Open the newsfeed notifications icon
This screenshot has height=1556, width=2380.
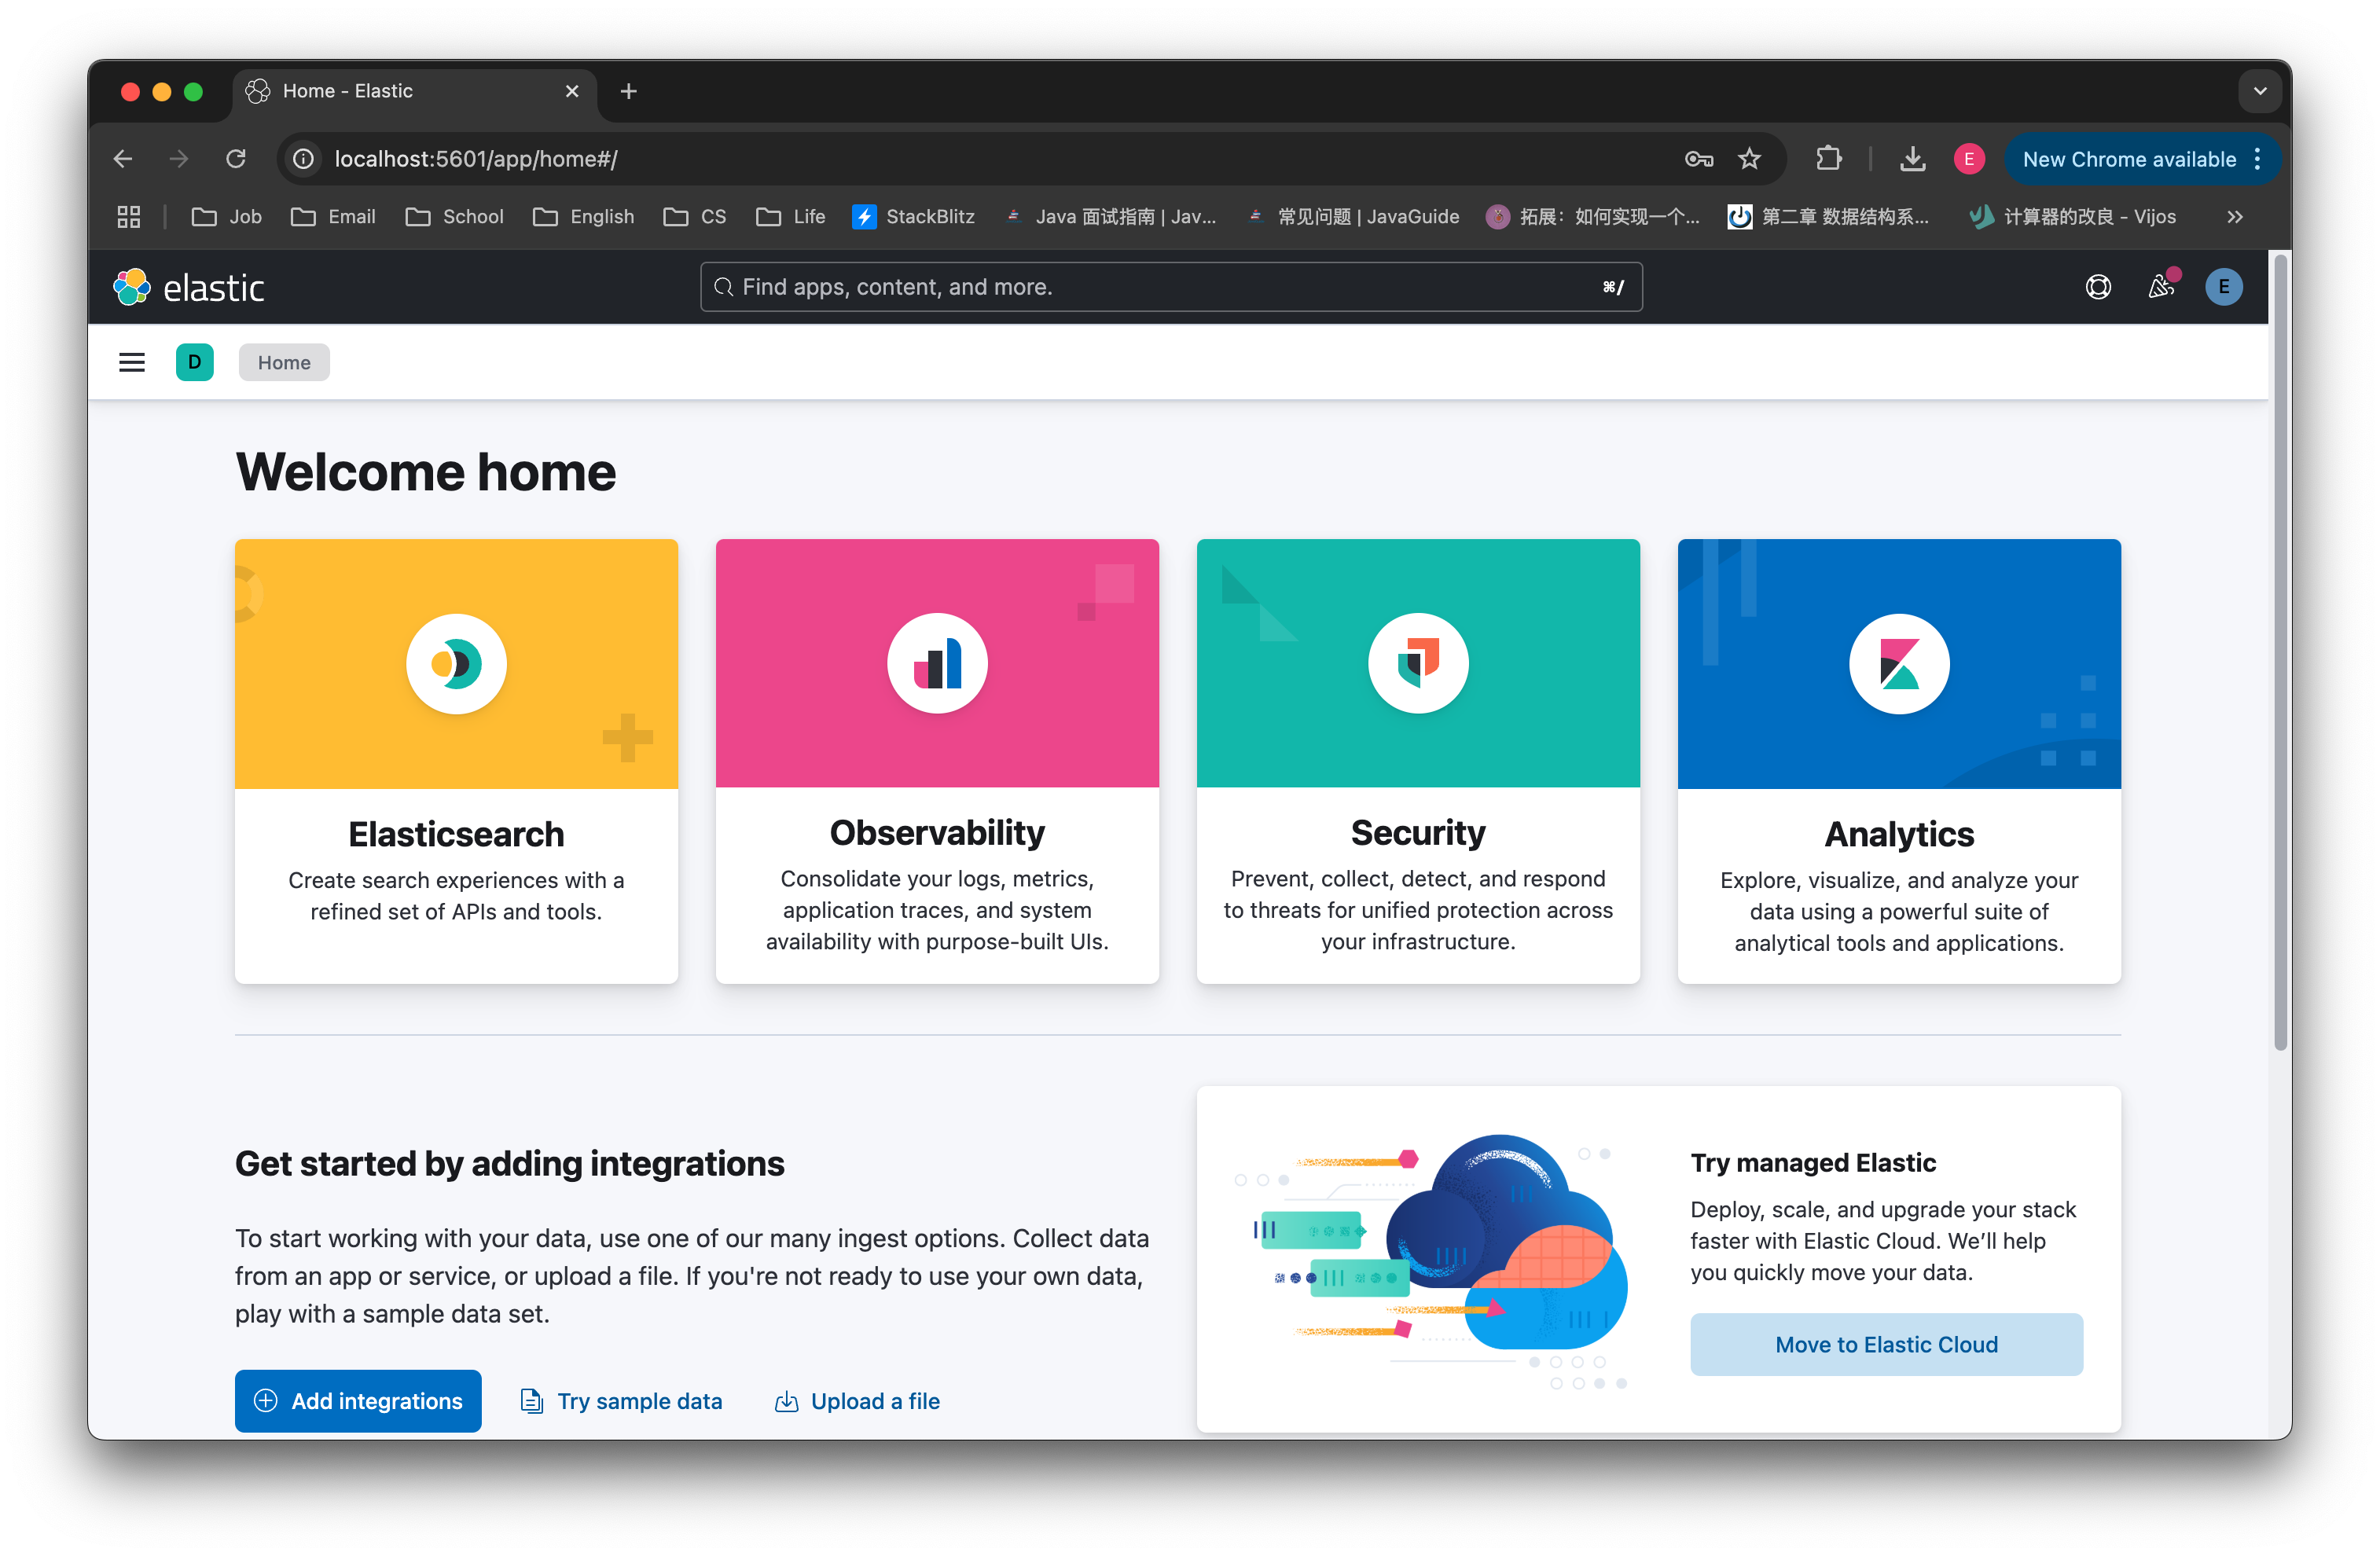tap(2160, 288)
